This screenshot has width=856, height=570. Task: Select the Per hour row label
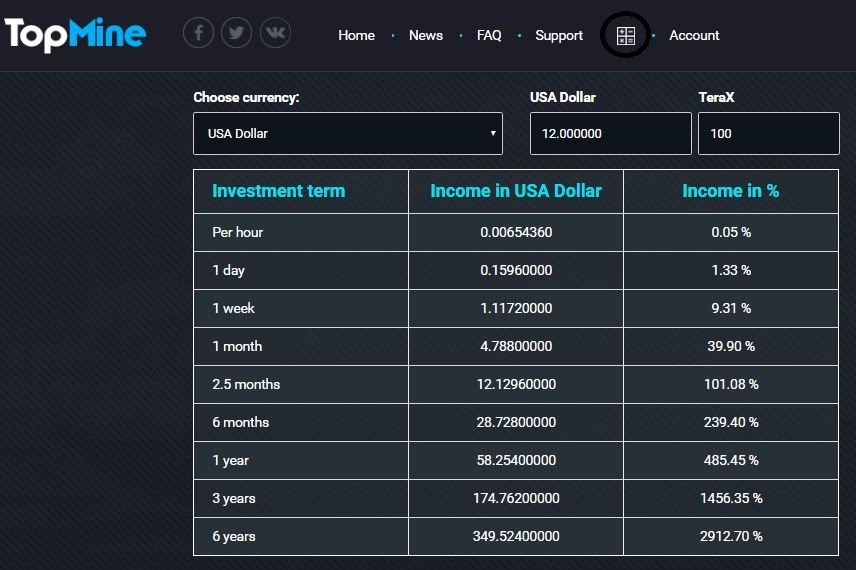point(237,232)
